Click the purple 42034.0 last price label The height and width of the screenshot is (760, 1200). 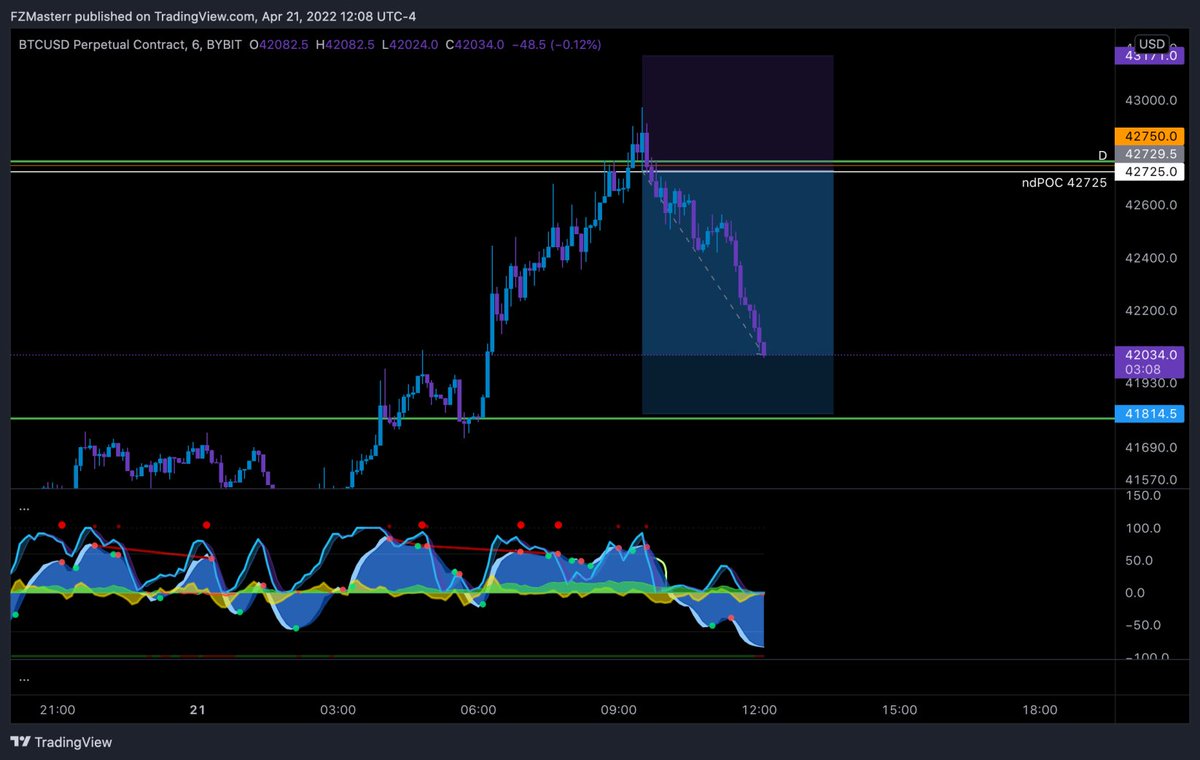click(x=1150, y=355)
